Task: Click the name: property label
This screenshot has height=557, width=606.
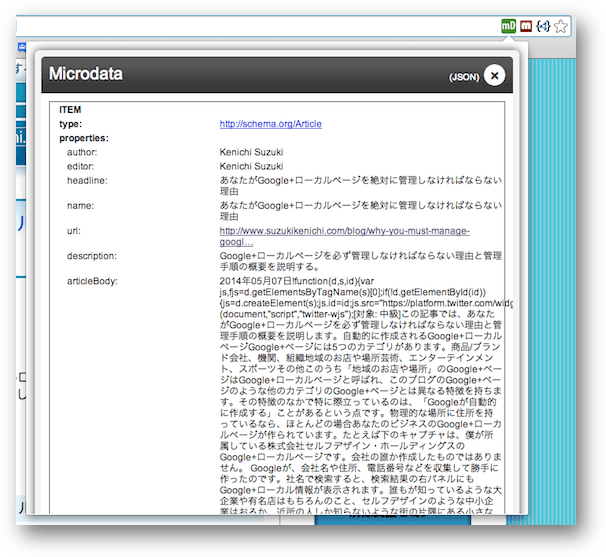Action: pyautogui.click(x=80, y=206)
